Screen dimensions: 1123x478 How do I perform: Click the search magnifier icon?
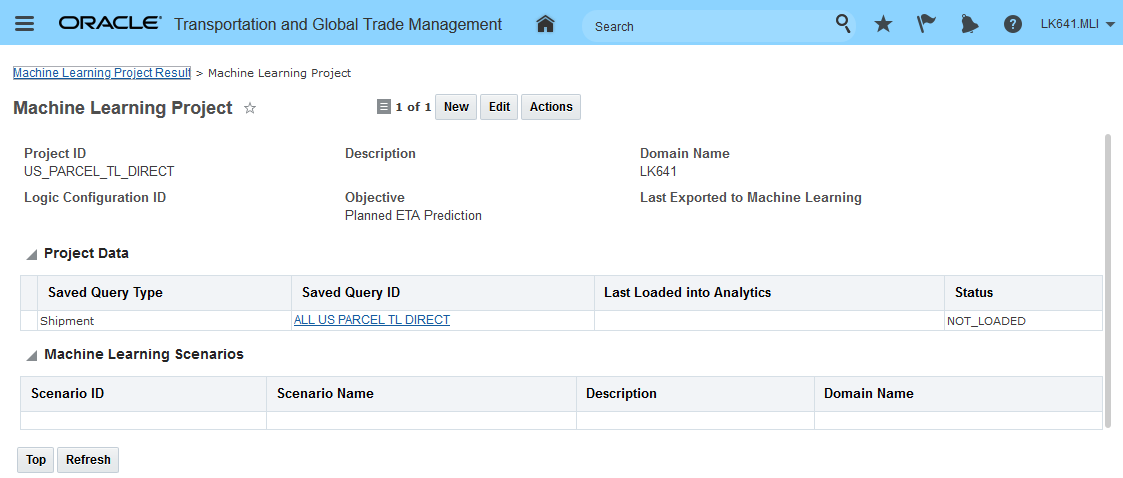click(843, 24)
